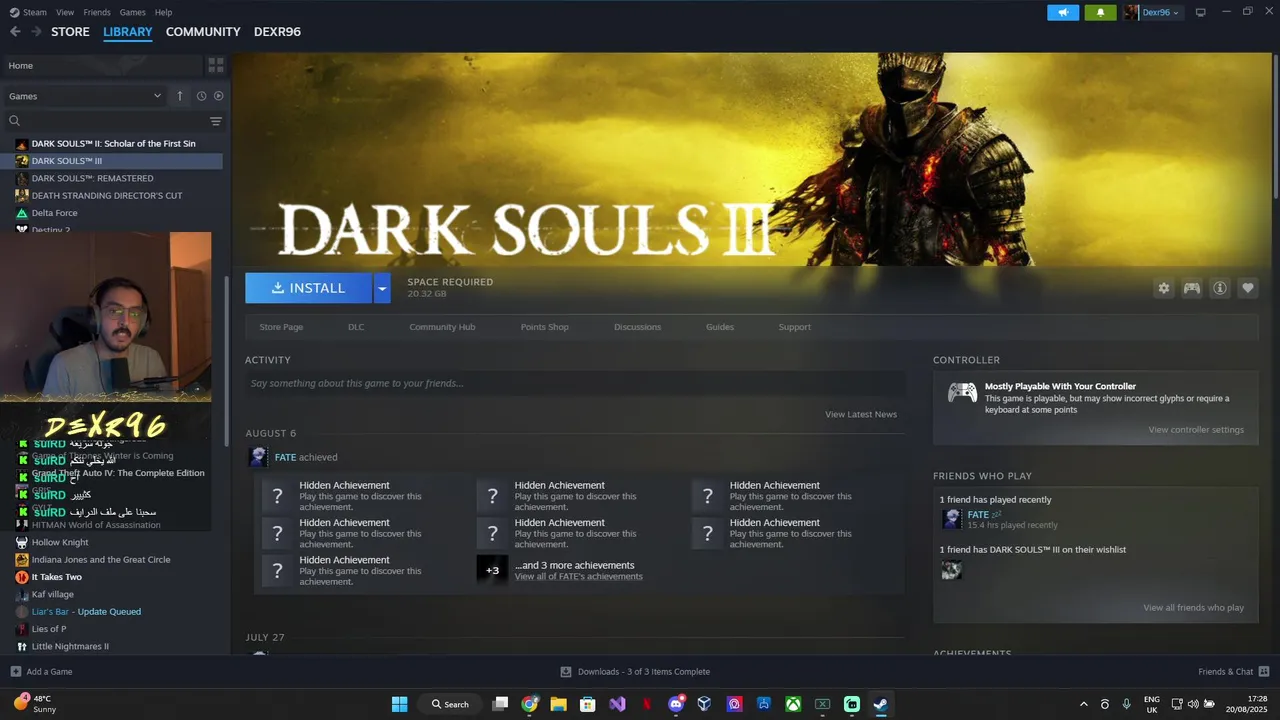Open the Discussions link

pos(637,327)
